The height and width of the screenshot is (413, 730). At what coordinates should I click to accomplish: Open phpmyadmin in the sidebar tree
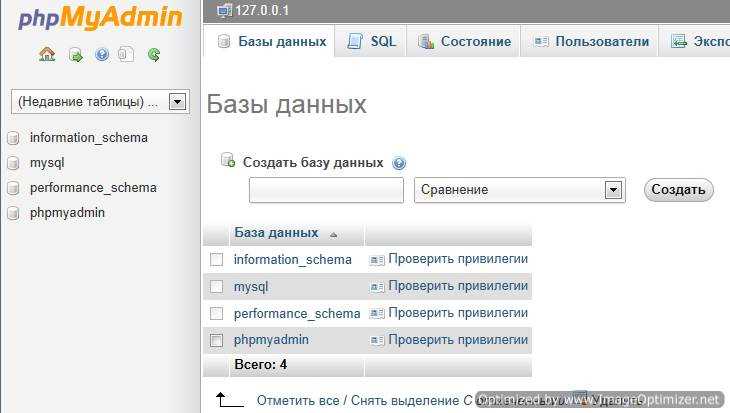[67, 213]
